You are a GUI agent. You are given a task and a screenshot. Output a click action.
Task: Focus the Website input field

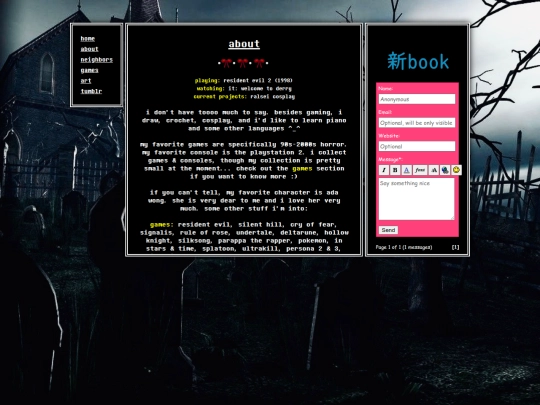click(417, 146)
